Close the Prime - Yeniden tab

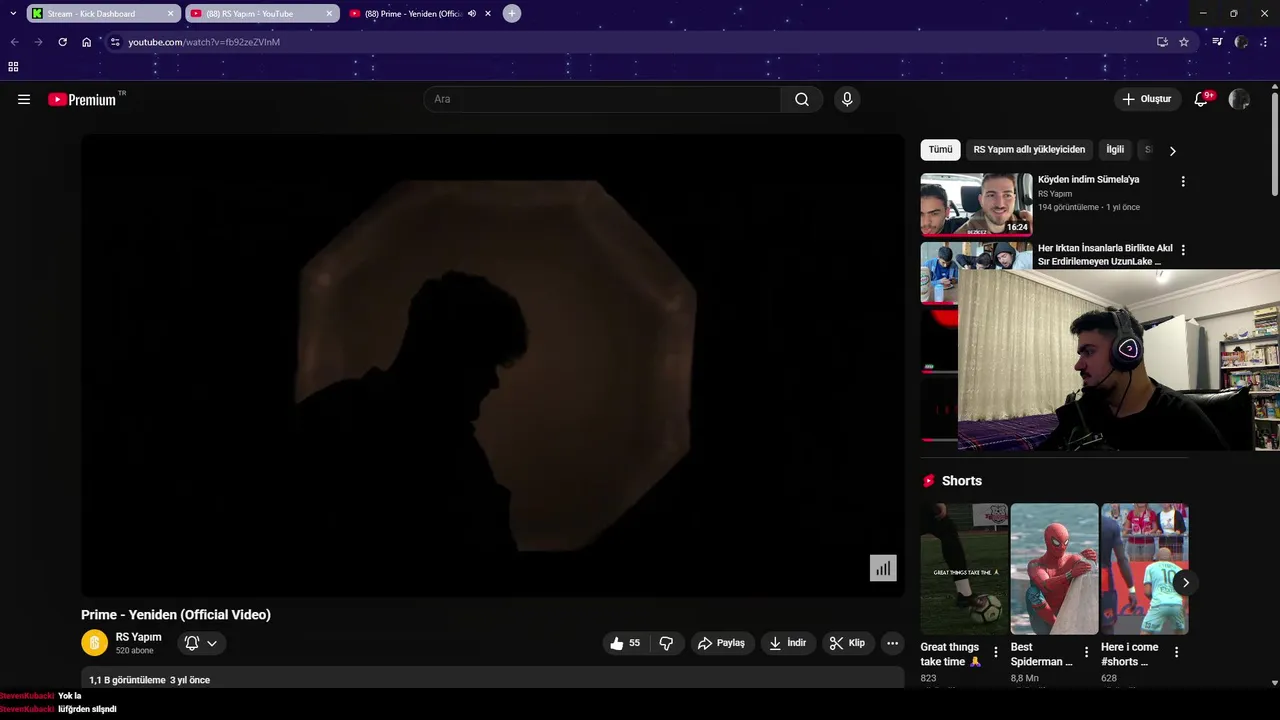coord(488,13)
